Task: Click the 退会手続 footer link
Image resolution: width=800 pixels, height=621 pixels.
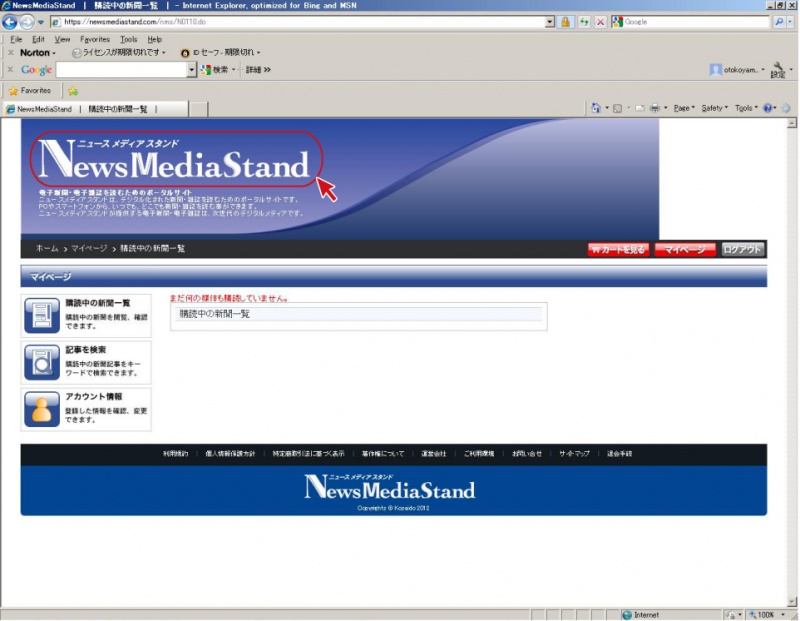Action: [x=619, y=454]
